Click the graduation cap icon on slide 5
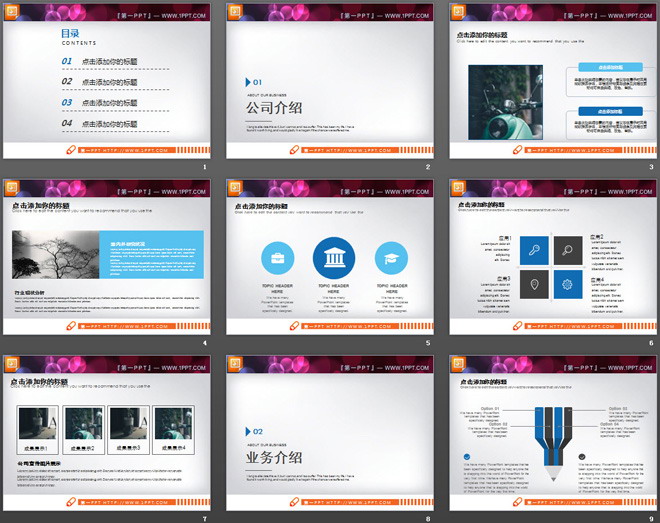 pyautogui.click(x=391, y=258)
